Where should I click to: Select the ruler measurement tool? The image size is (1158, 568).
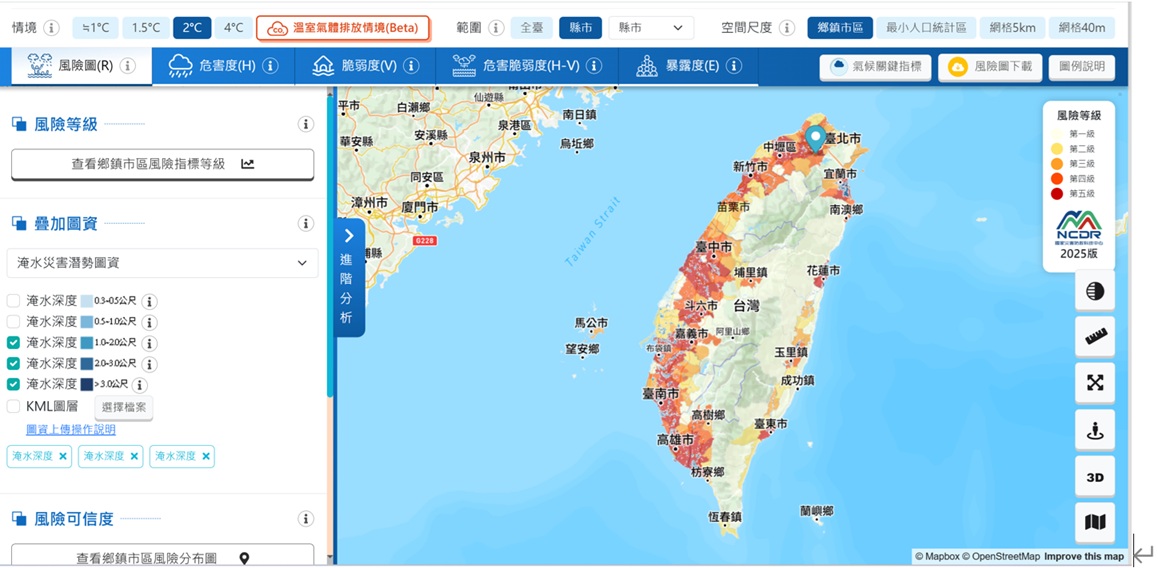(x=1094, y=337)
